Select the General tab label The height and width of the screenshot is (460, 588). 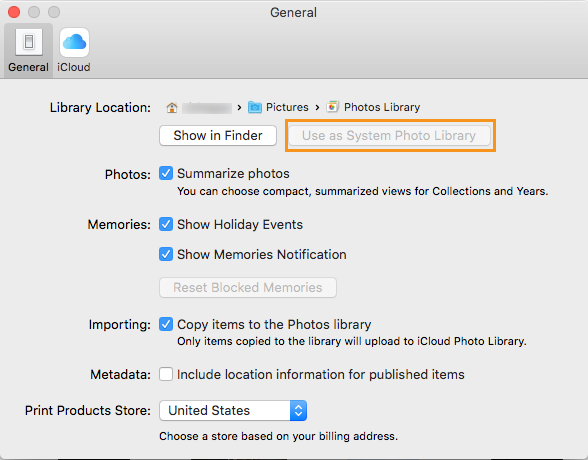point(28,67)
